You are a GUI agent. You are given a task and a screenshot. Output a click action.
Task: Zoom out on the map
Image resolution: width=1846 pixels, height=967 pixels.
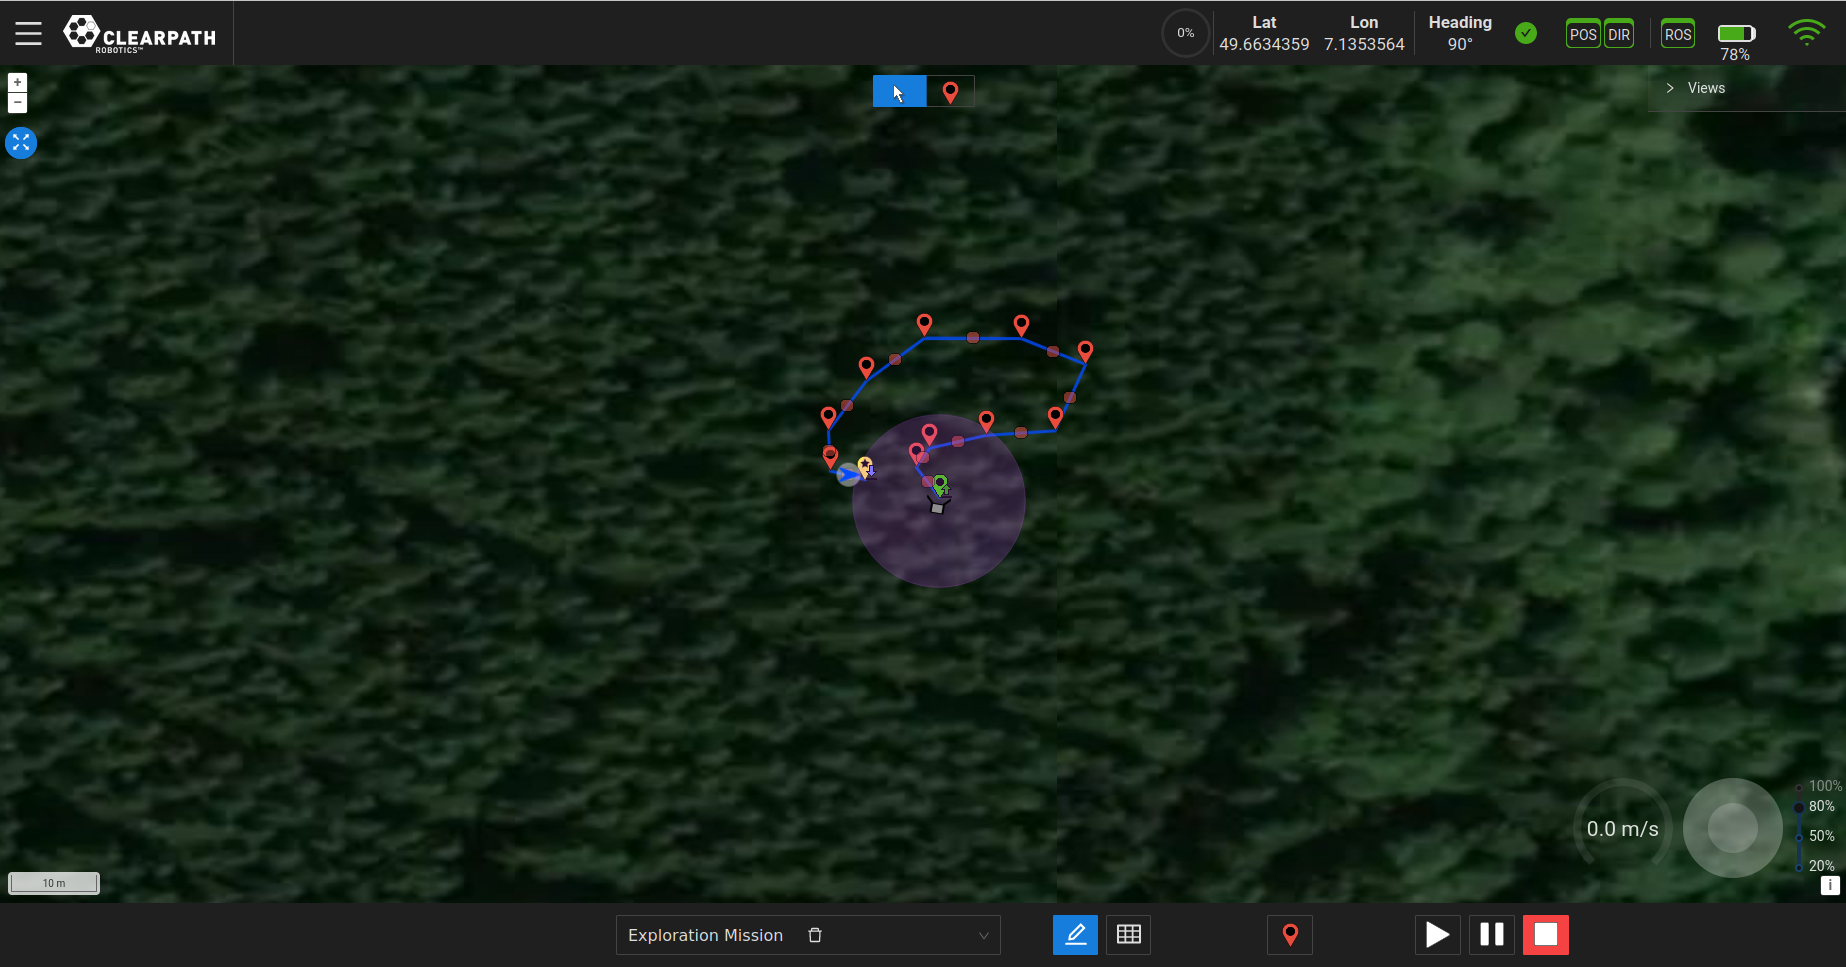17,103
